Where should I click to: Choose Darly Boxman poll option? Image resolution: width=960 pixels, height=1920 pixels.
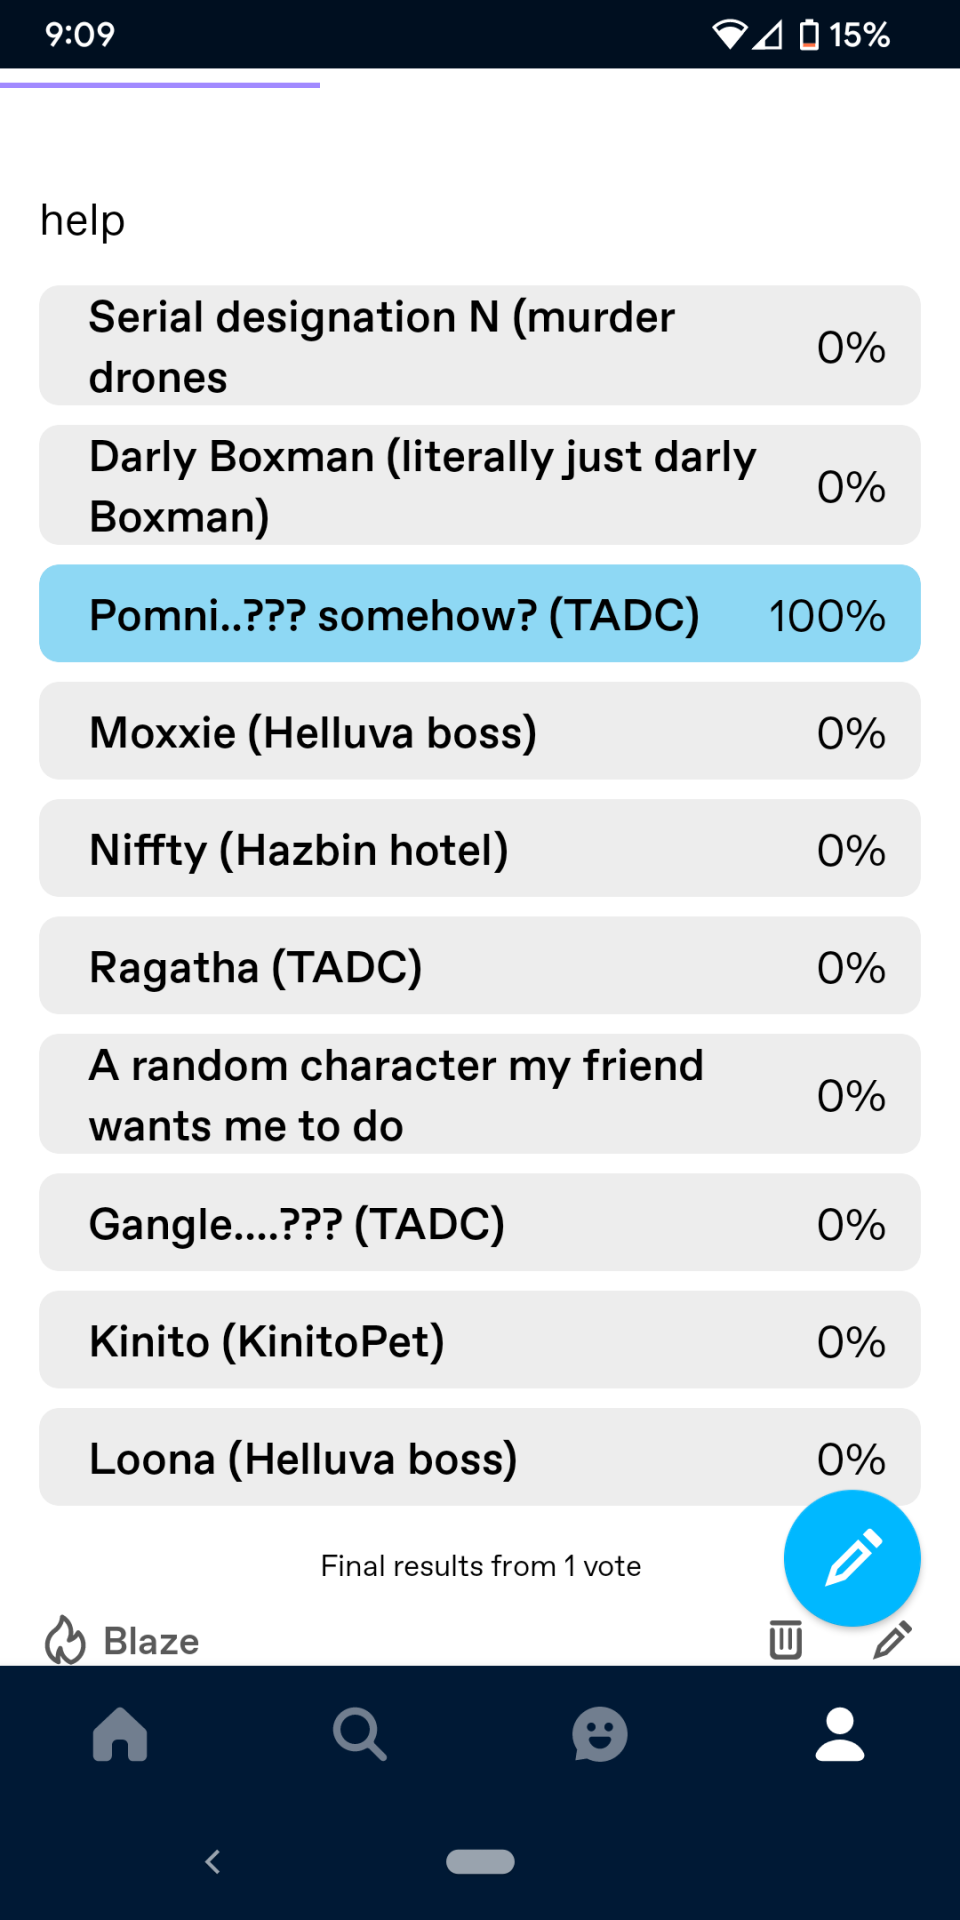point(480,485)
